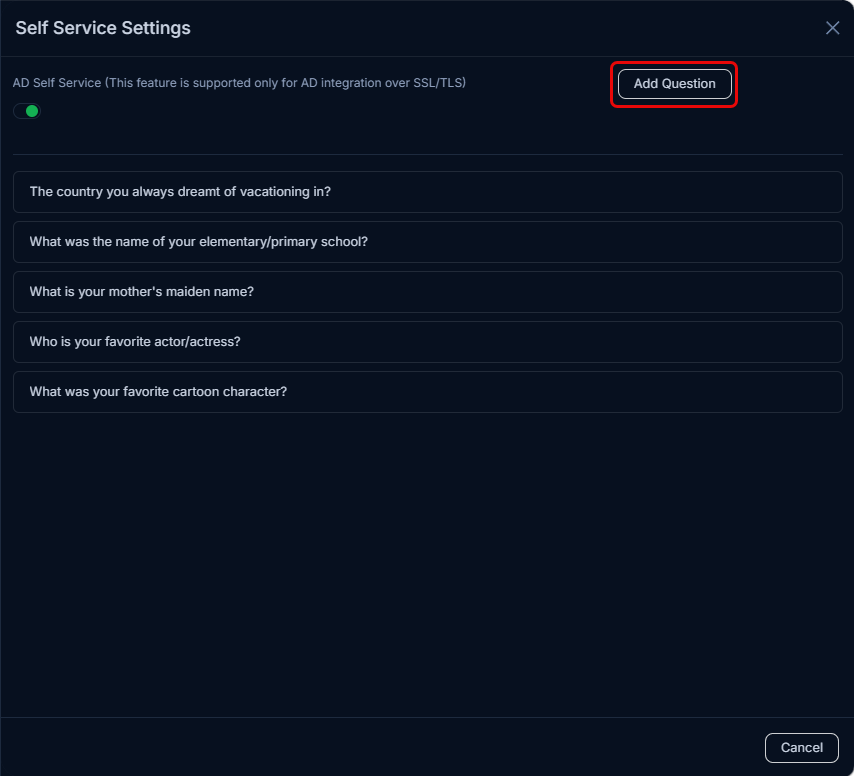Click the AD Self Service description label
Viewport: 854px width, 776px height.
(x=239, y=83)
